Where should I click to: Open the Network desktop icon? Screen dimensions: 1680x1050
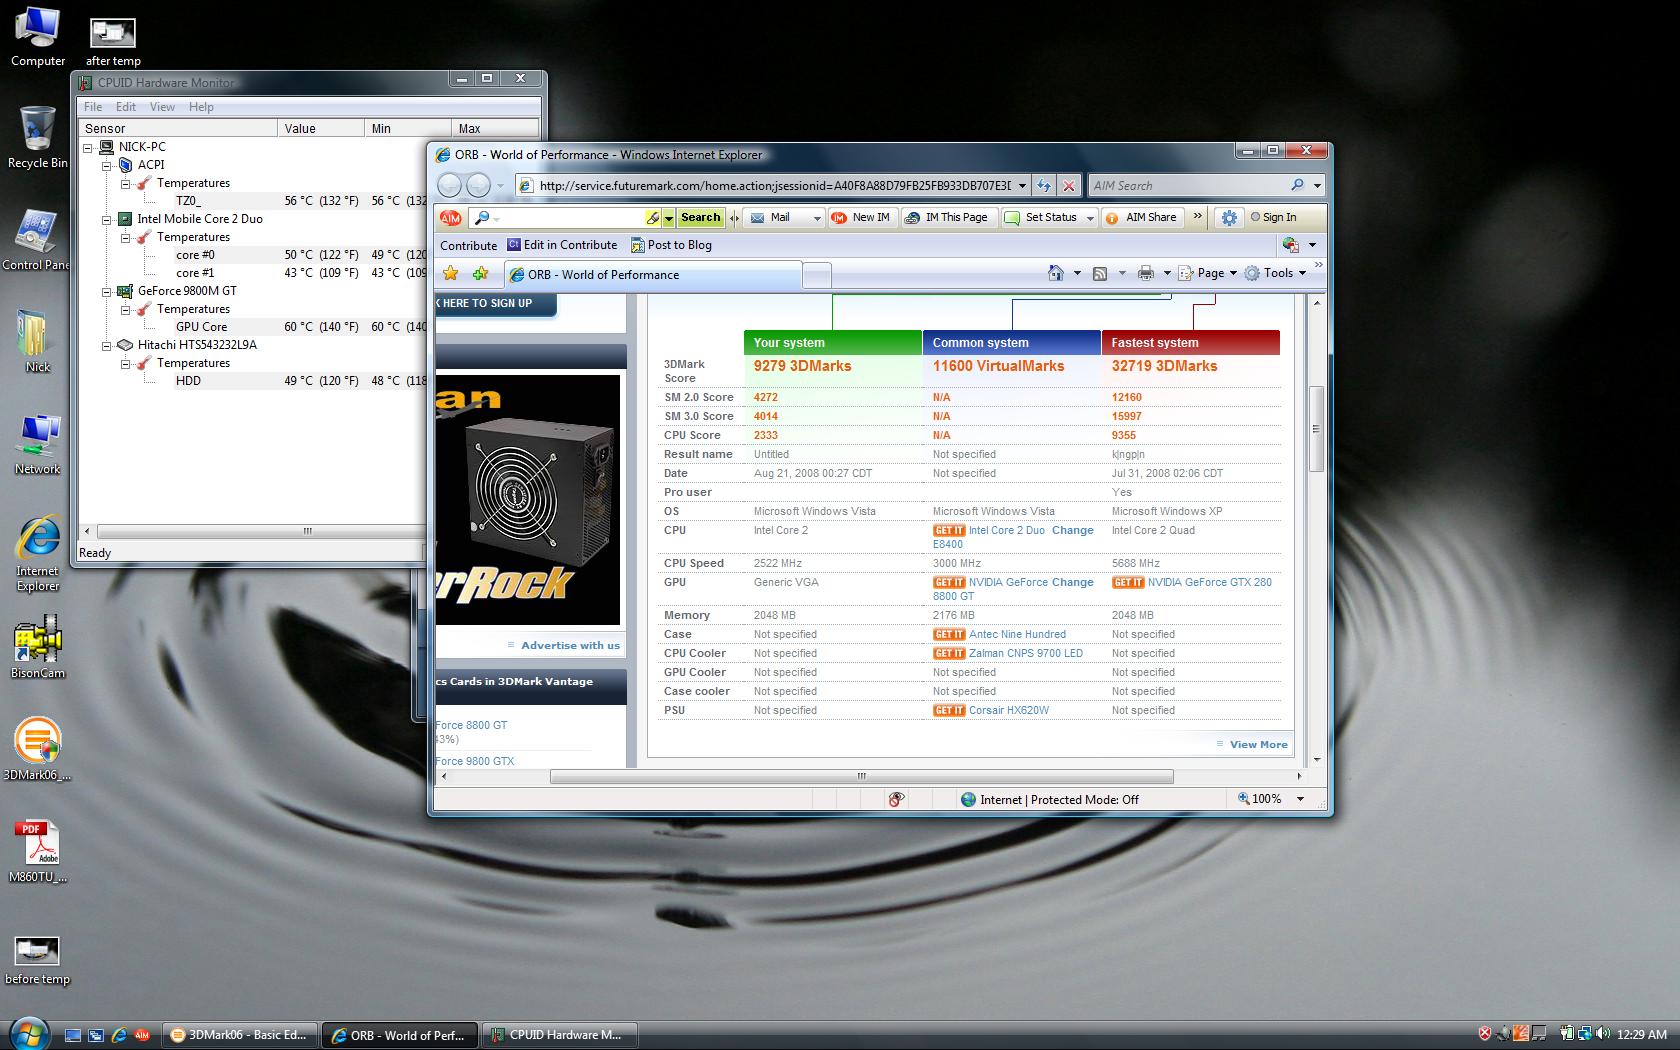tap(37, 443)
